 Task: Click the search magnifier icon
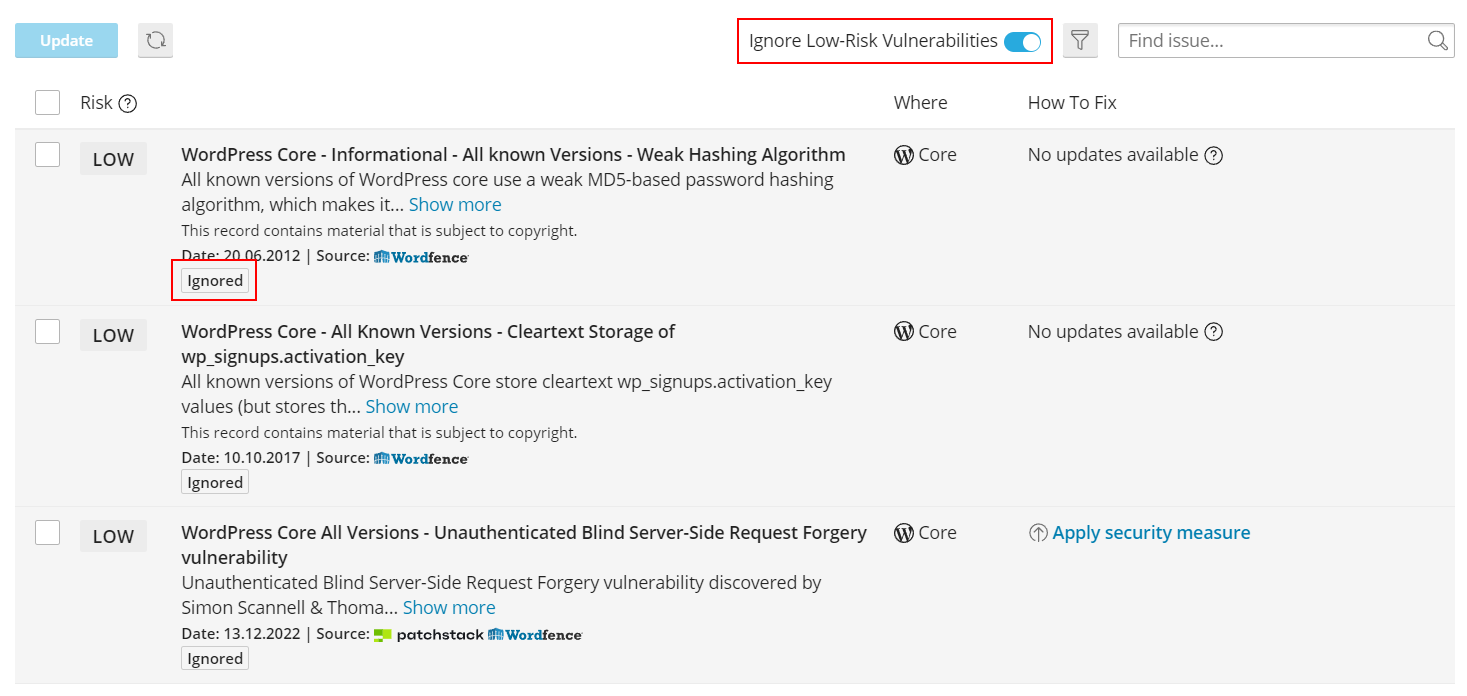pyautogui.click(x=1437, y=41)
